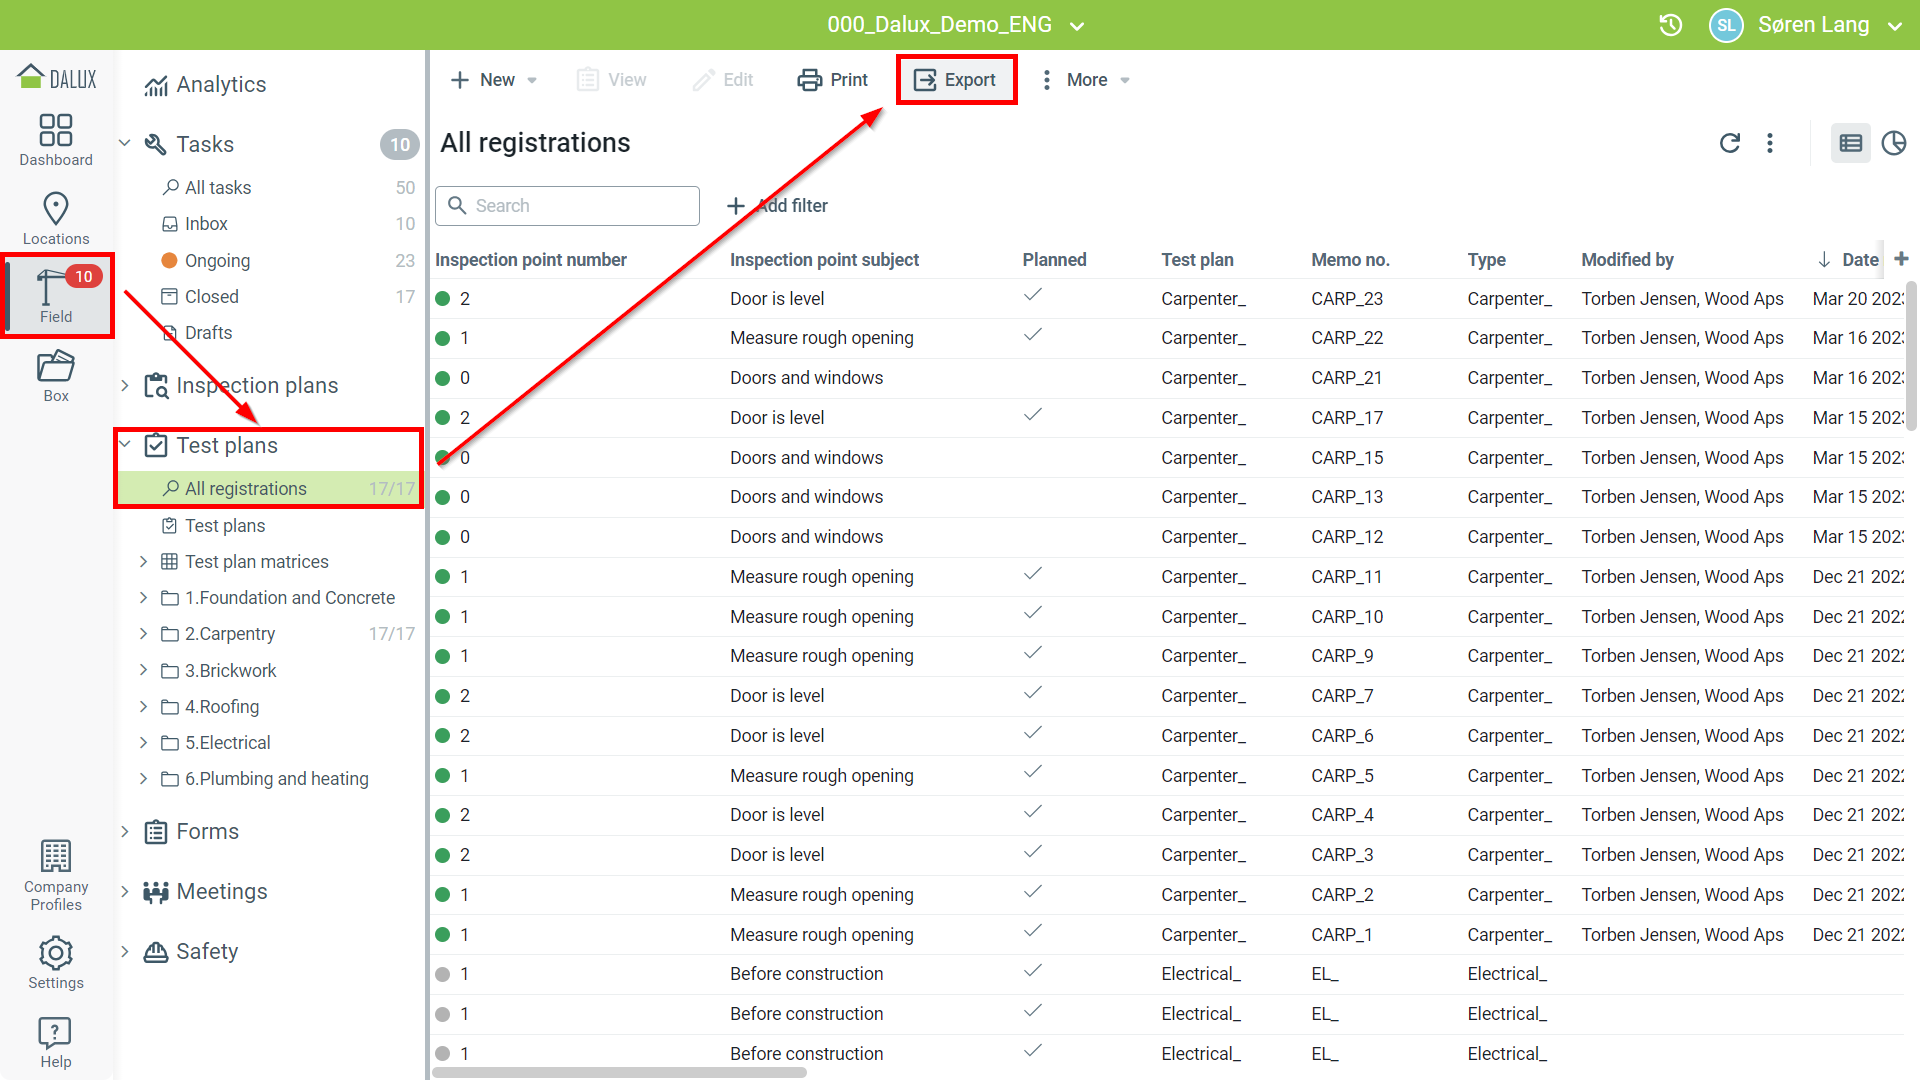Switch to the list view toggle

[1851, 143]
